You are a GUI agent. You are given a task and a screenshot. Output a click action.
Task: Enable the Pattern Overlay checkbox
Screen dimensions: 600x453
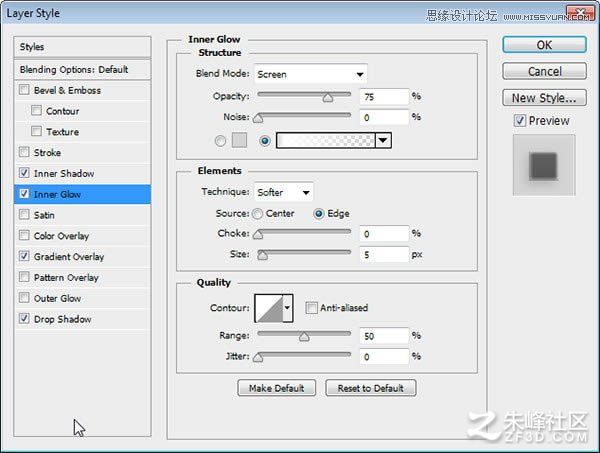24,277
